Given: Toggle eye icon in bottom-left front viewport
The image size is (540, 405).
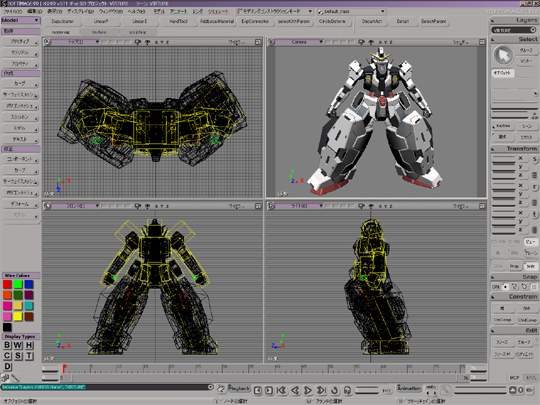Looking at the screenshot, I should [147, 206].
